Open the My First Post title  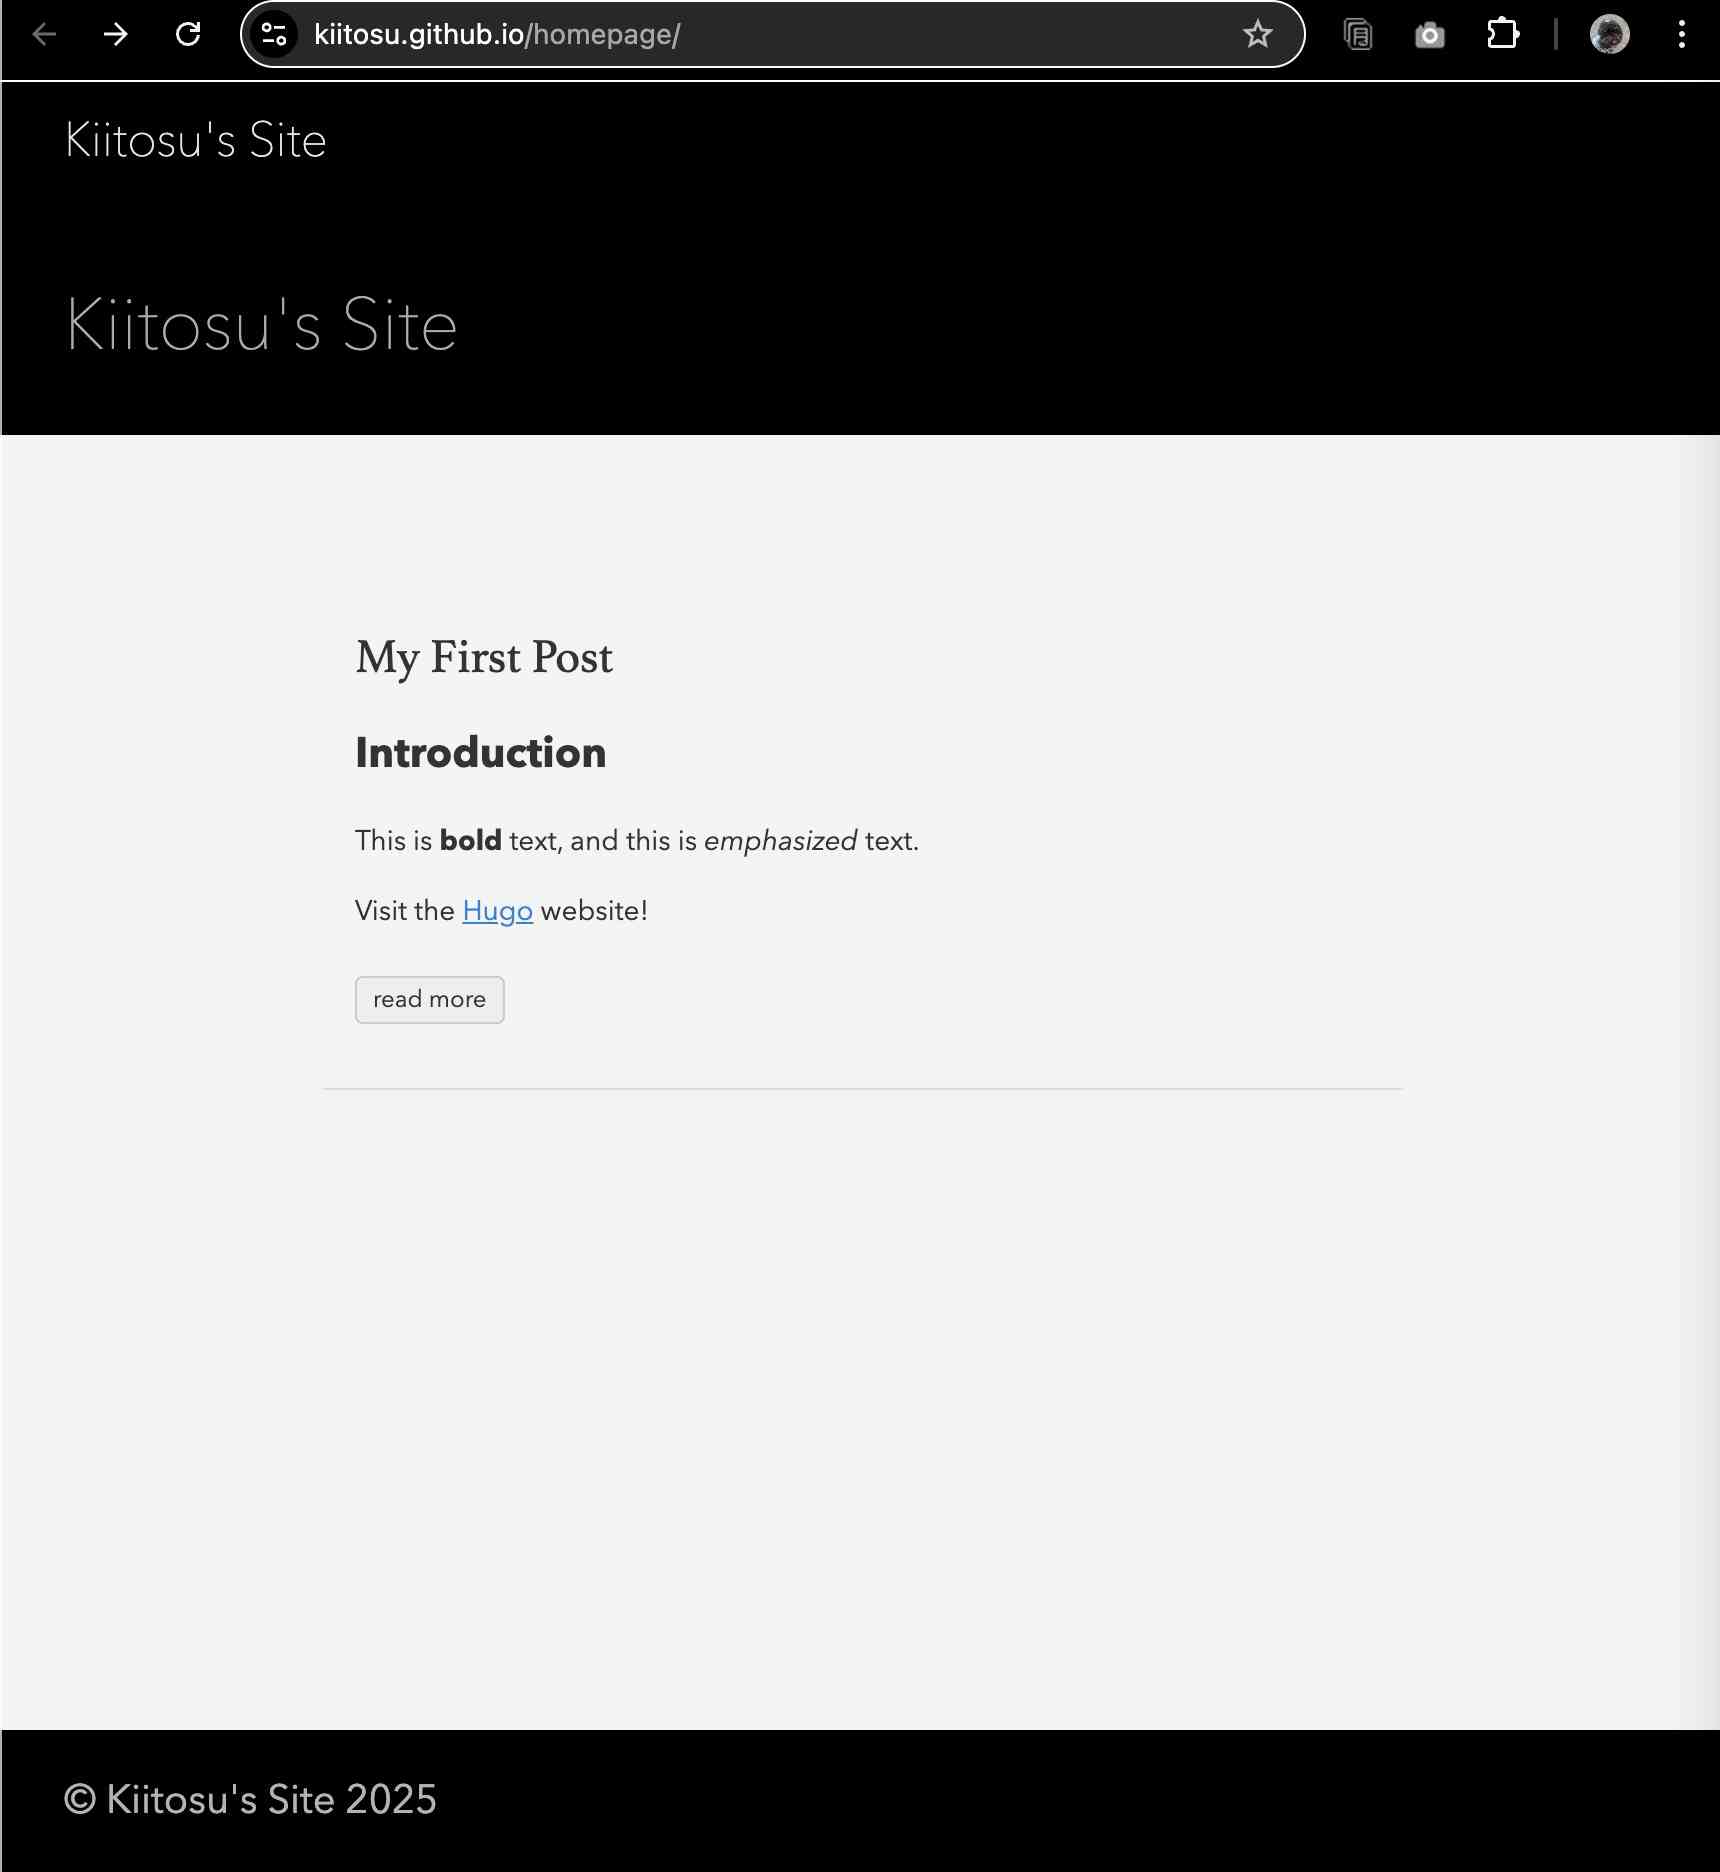(x=484, y=657)
